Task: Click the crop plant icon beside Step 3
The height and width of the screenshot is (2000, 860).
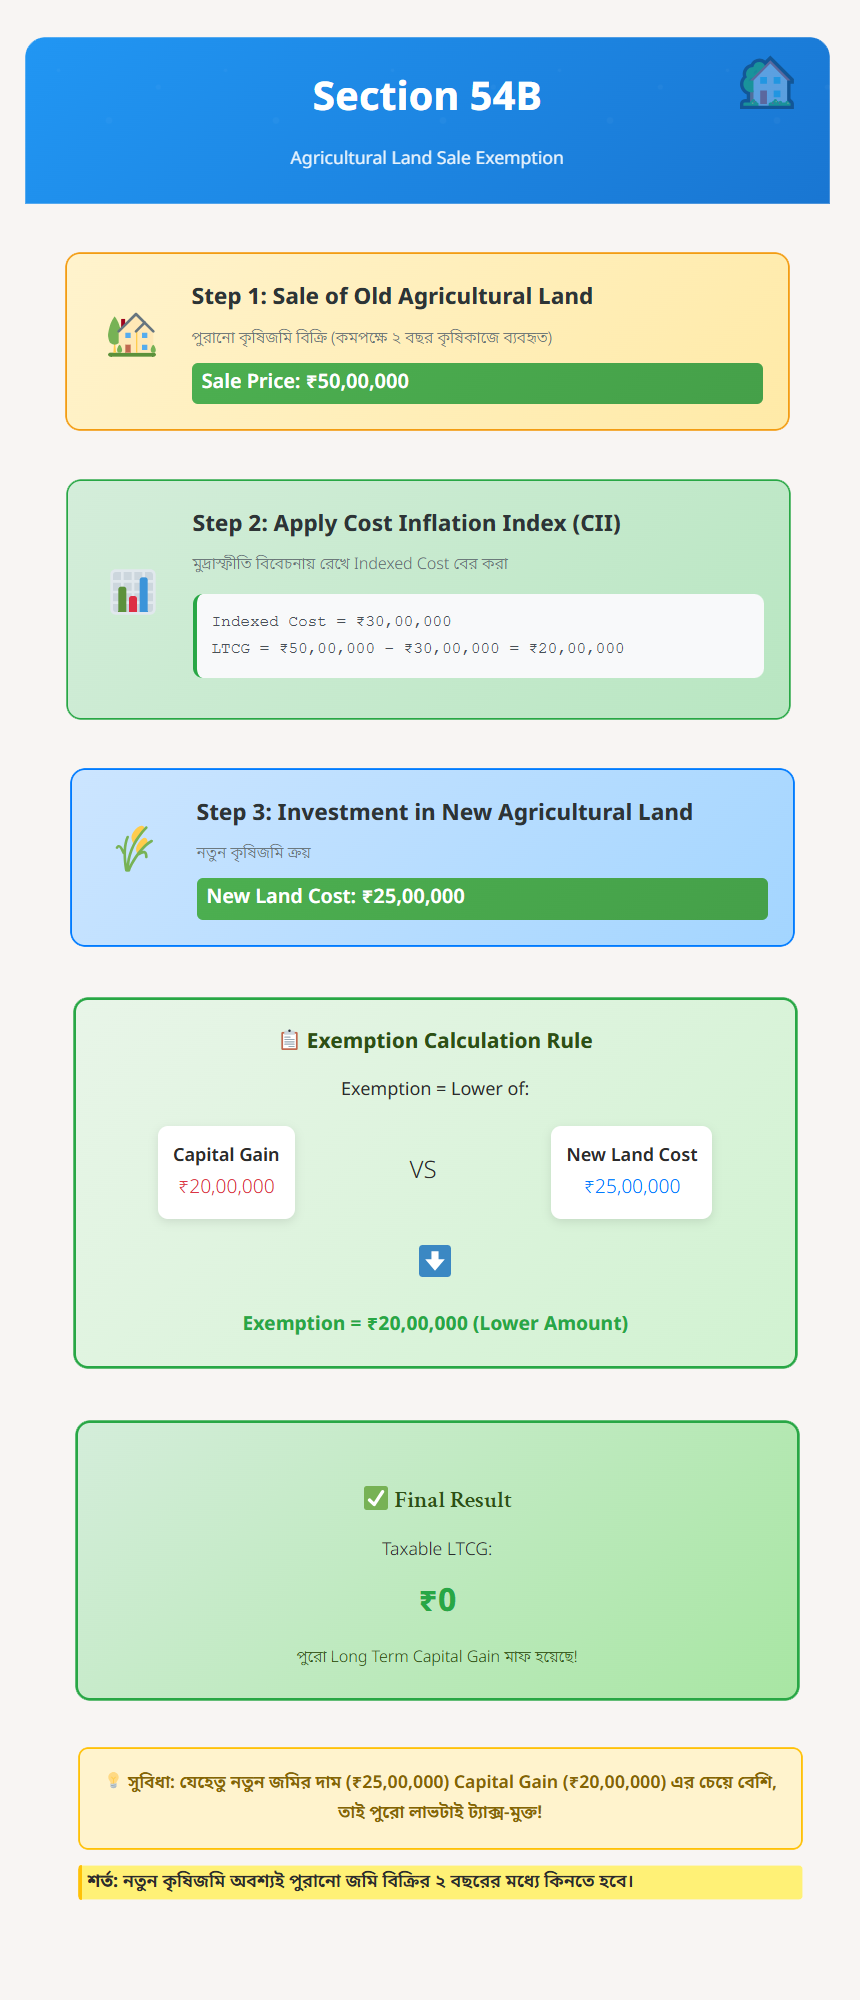Action: 134,849
